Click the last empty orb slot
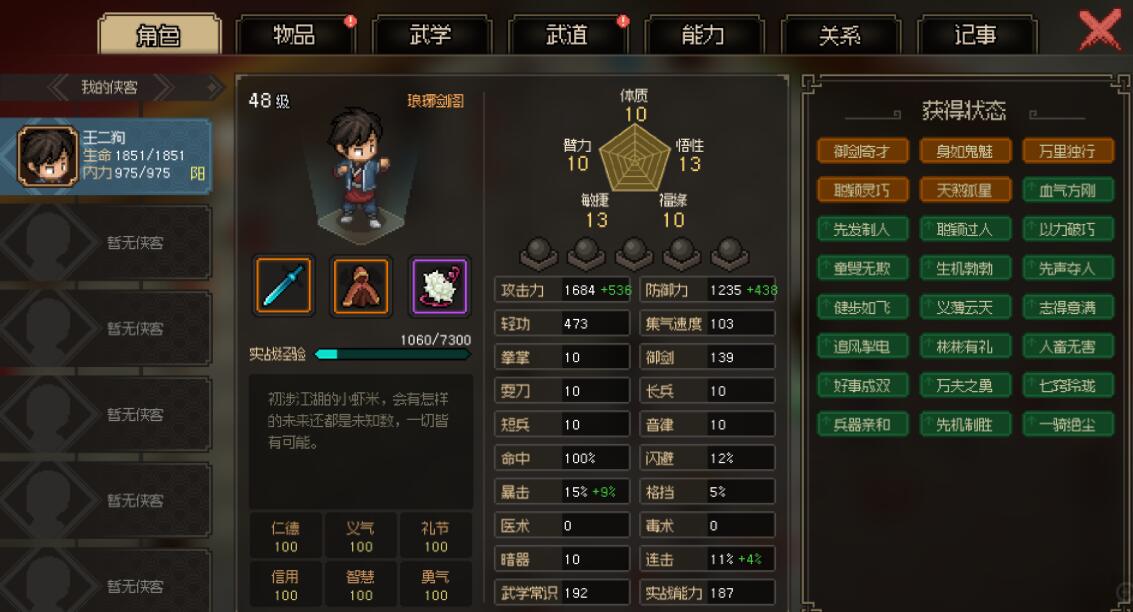The height and width of the screenshot is (612, 1133). (x=729, y=253)
